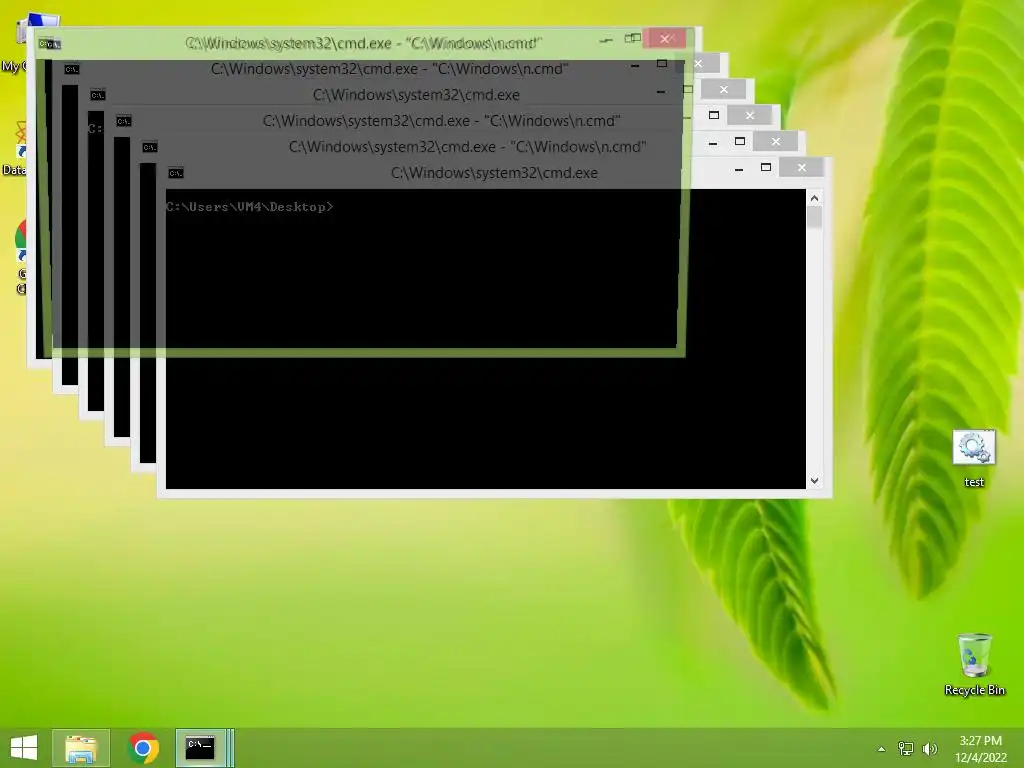Viewport: 1024px width, 768px height.
Task: Maximize the translucent green cmd window
Action: (x=632, y=39)
